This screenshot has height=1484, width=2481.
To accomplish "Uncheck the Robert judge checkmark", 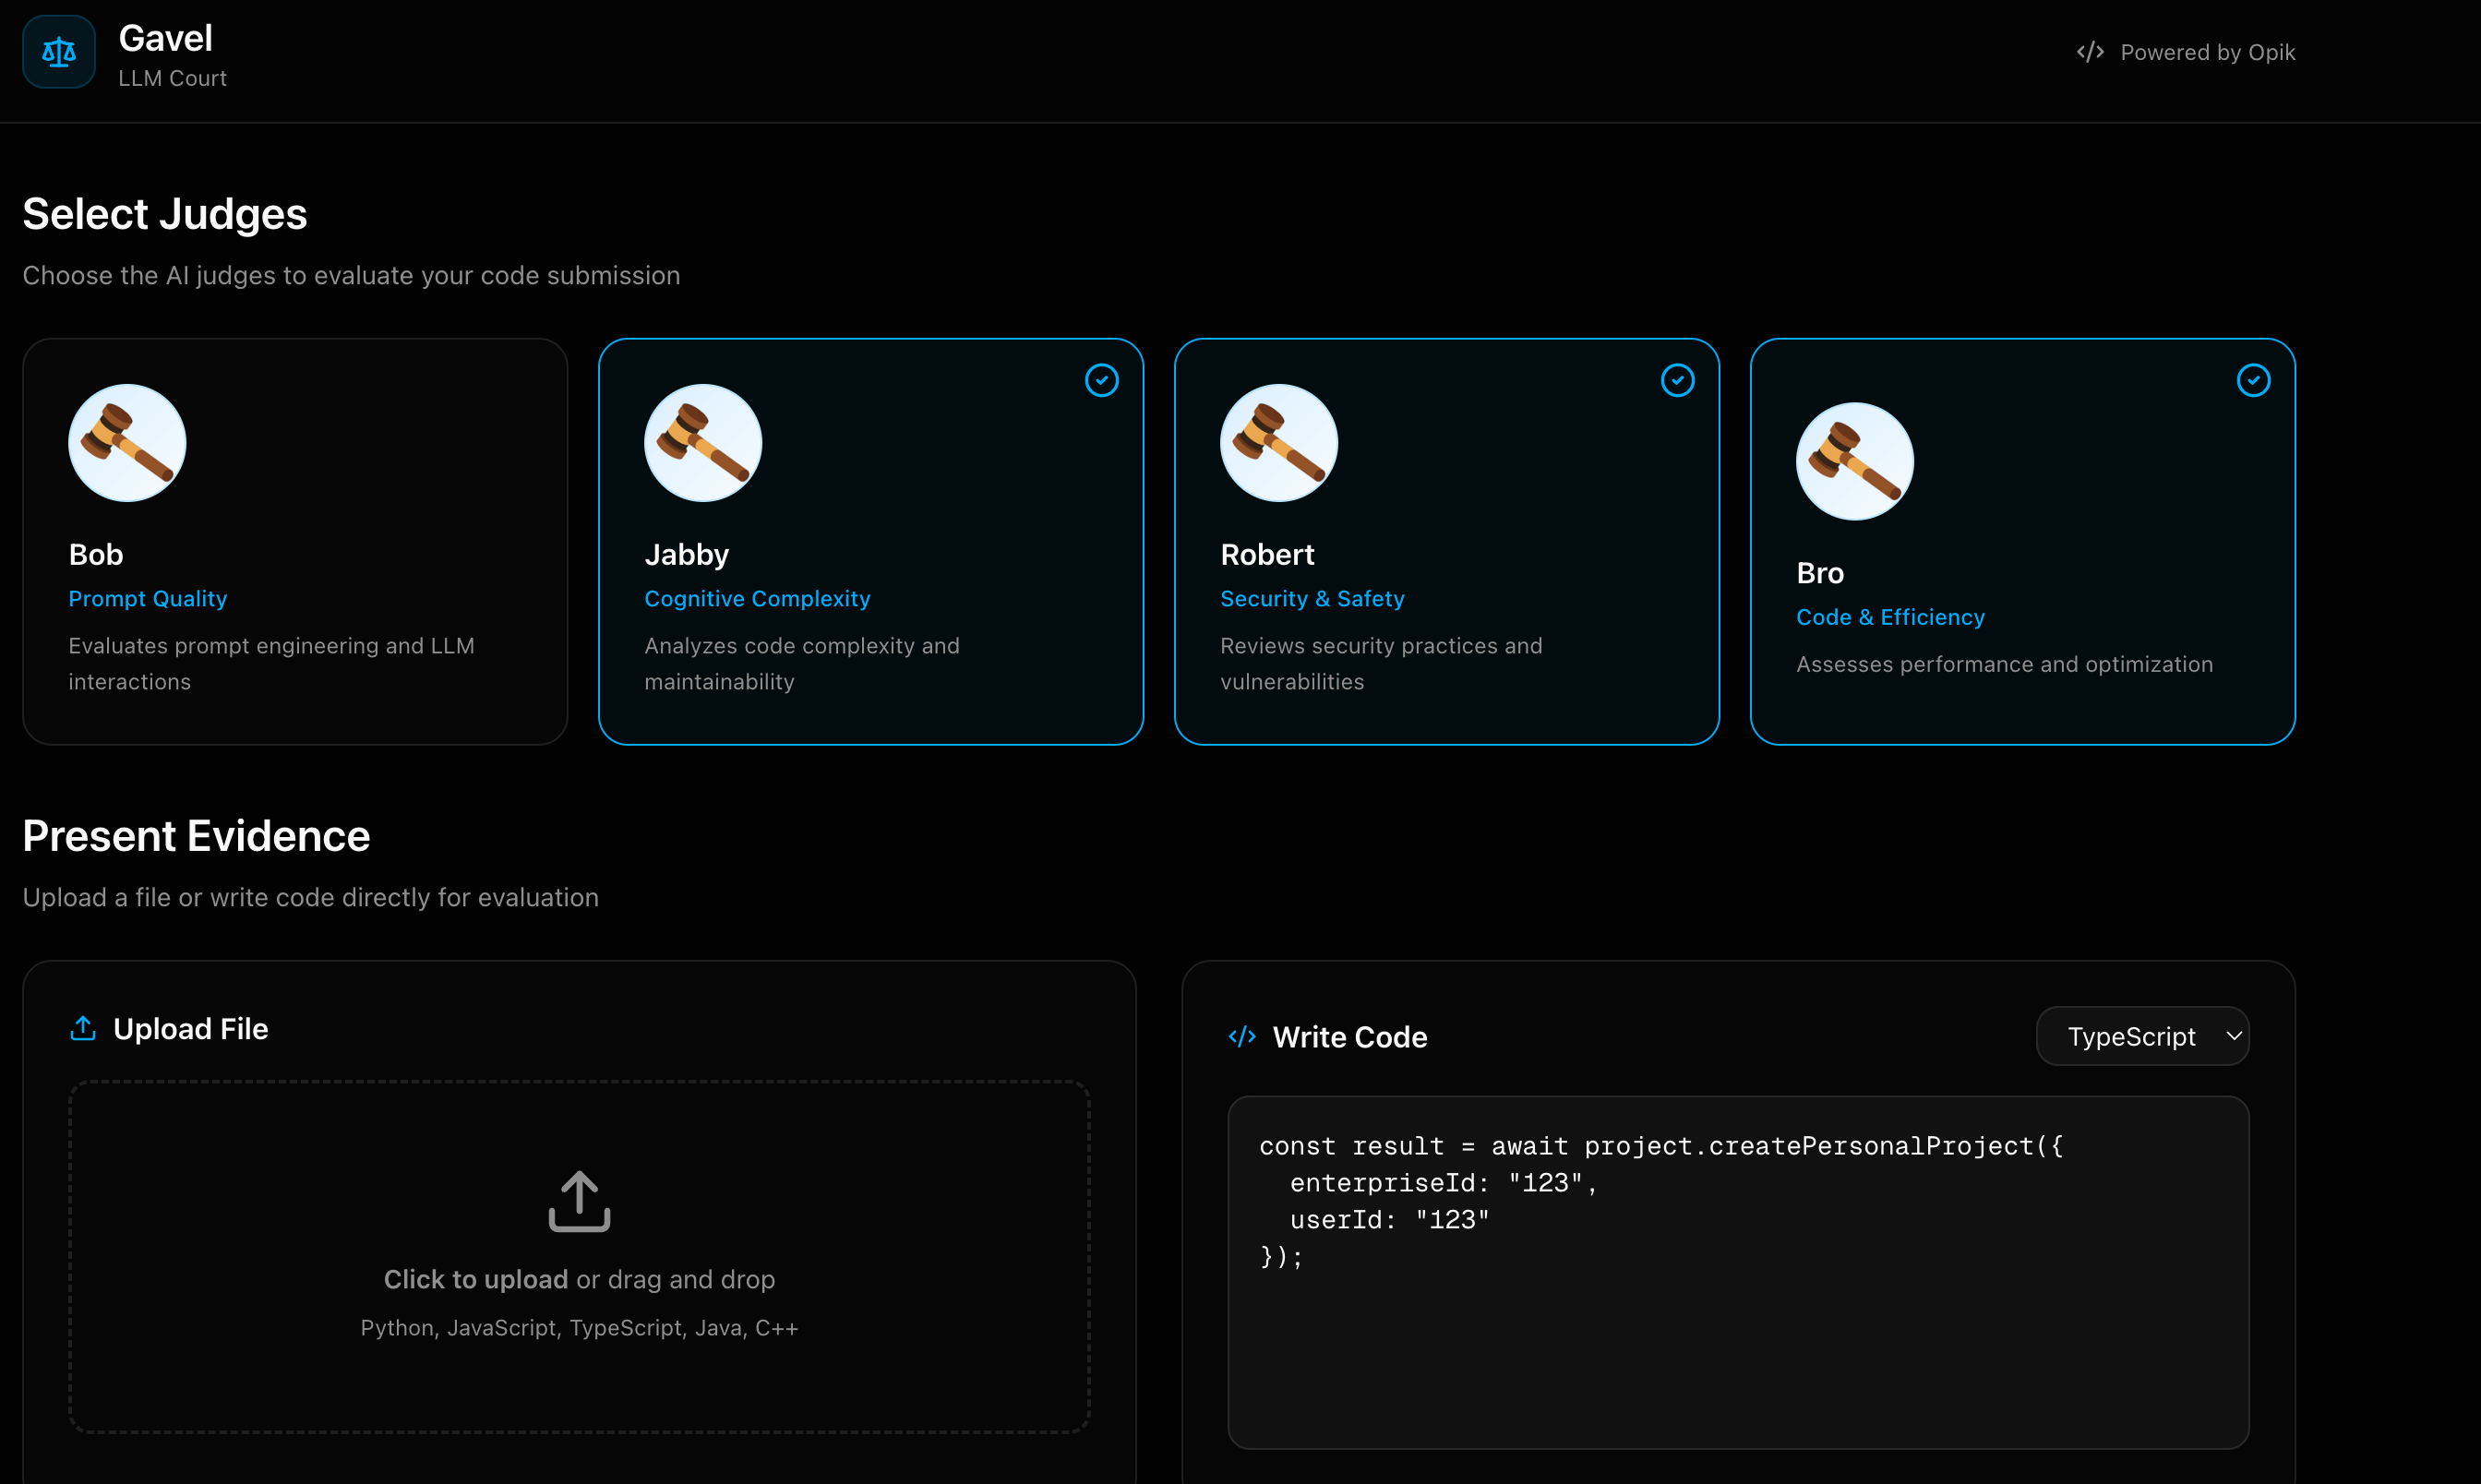I will pyautogui.click(x=1677, y=380).
